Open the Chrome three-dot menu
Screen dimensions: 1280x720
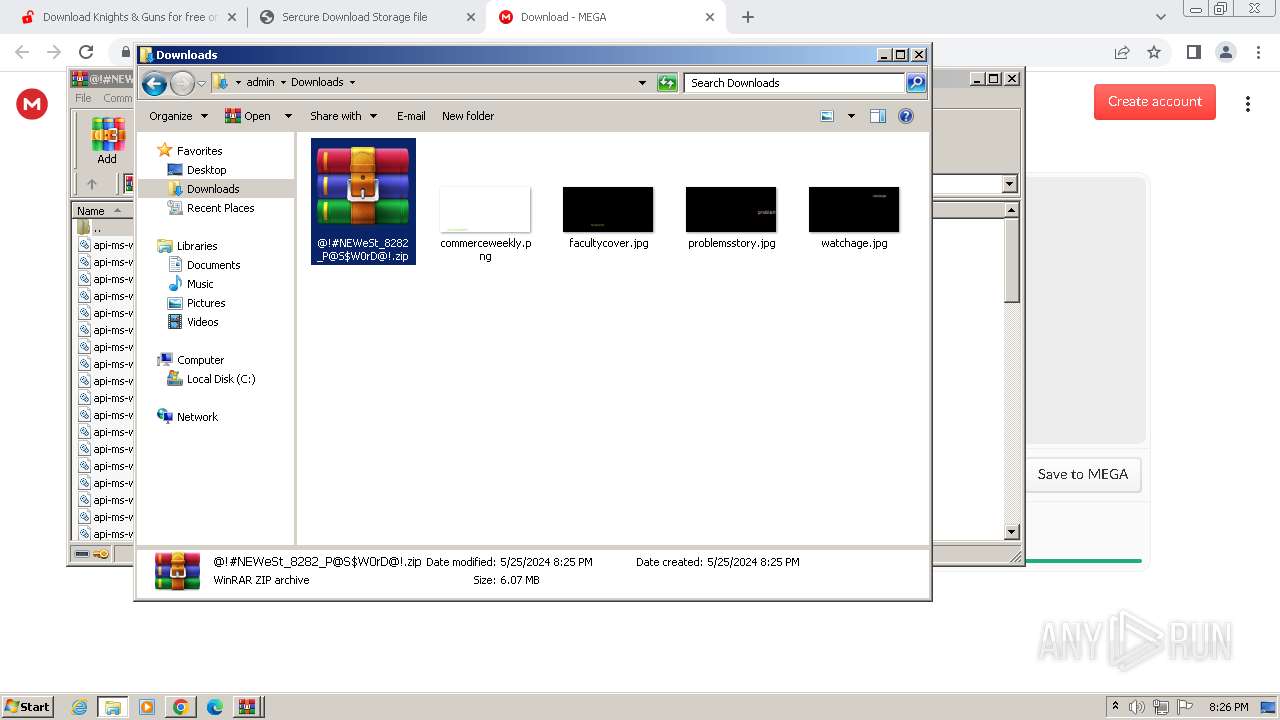tap(1258, 52)
